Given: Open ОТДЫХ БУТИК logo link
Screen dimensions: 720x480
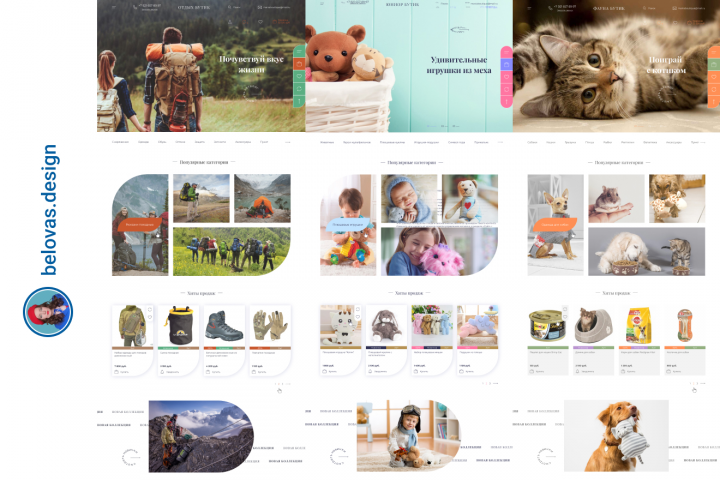Looking at the screenshot, I should pos(194,7).
